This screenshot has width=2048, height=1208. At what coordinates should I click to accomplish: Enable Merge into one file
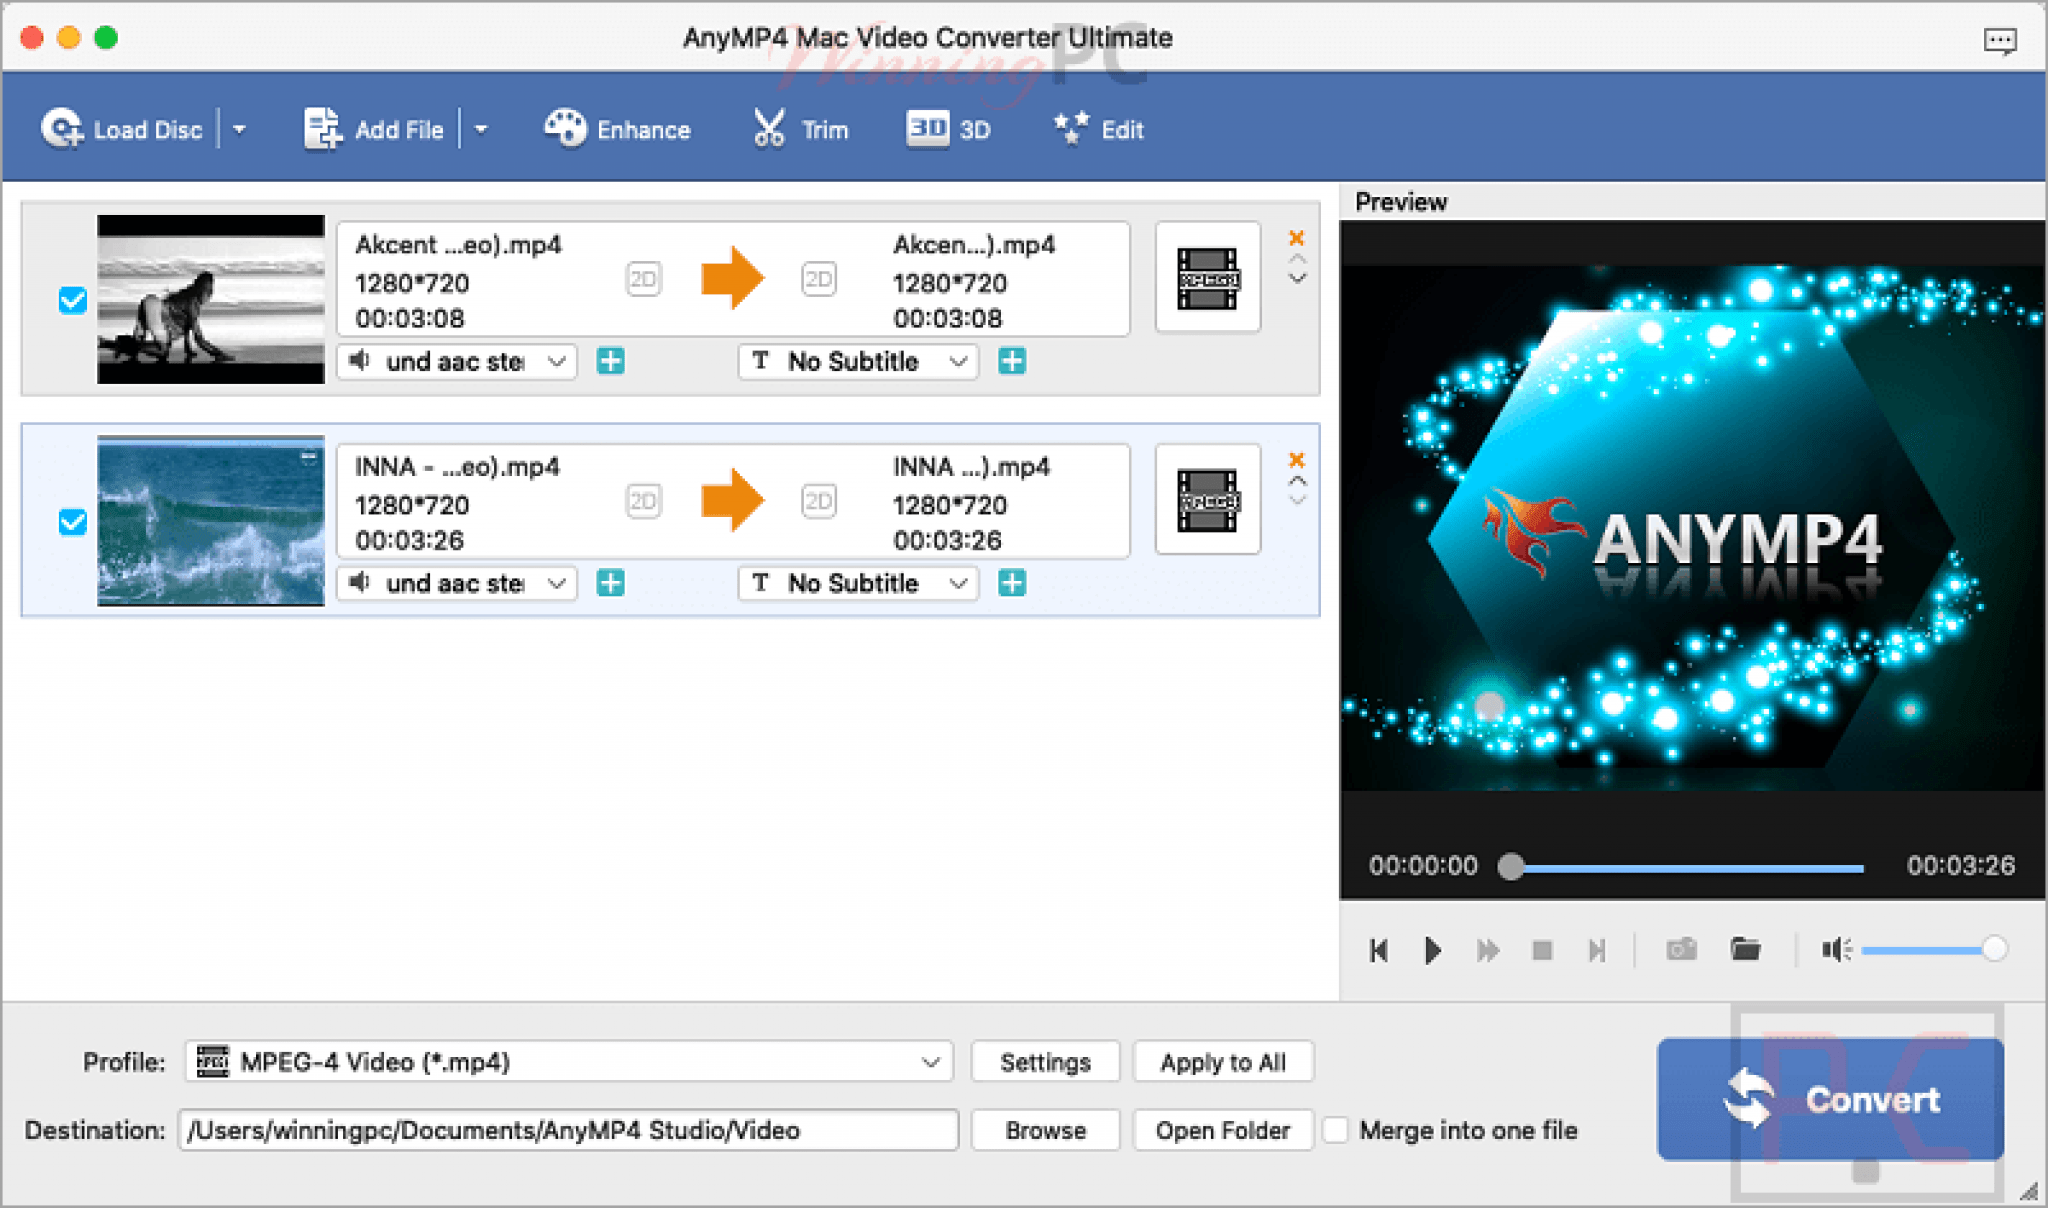click(1337, 1130)
